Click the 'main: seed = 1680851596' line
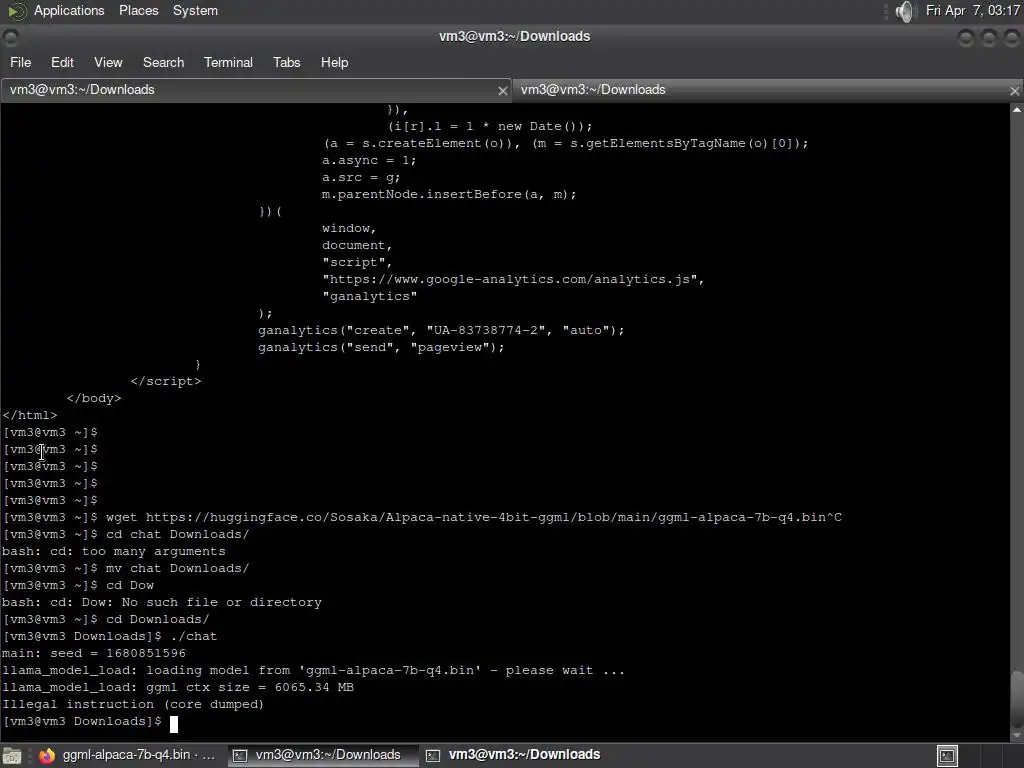Image resolution: width=1024 pixels, height=768 pixels. 94,653
